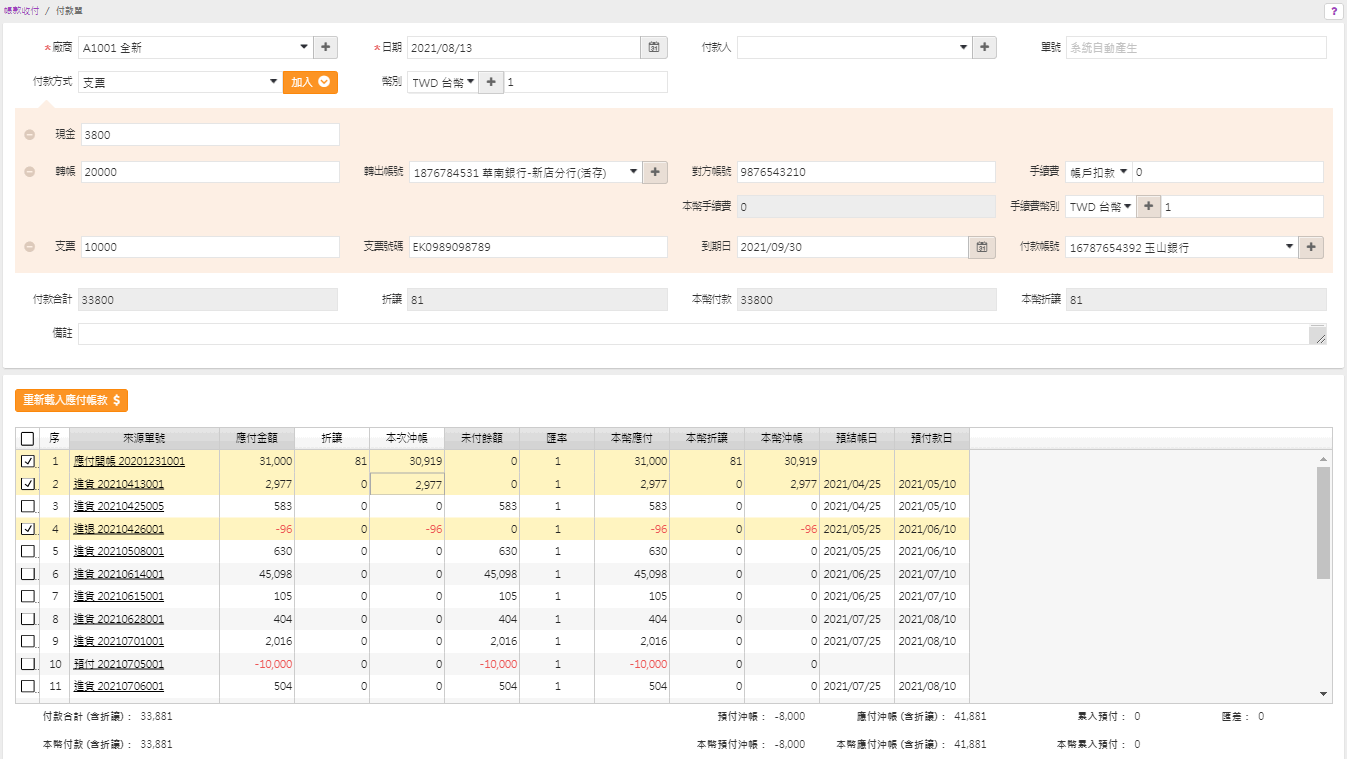This screenshot has width=1347, height=759.
Task: Open the 手續費幣別 TWD 台幣 dropdown
Action: click(1100, 207)
